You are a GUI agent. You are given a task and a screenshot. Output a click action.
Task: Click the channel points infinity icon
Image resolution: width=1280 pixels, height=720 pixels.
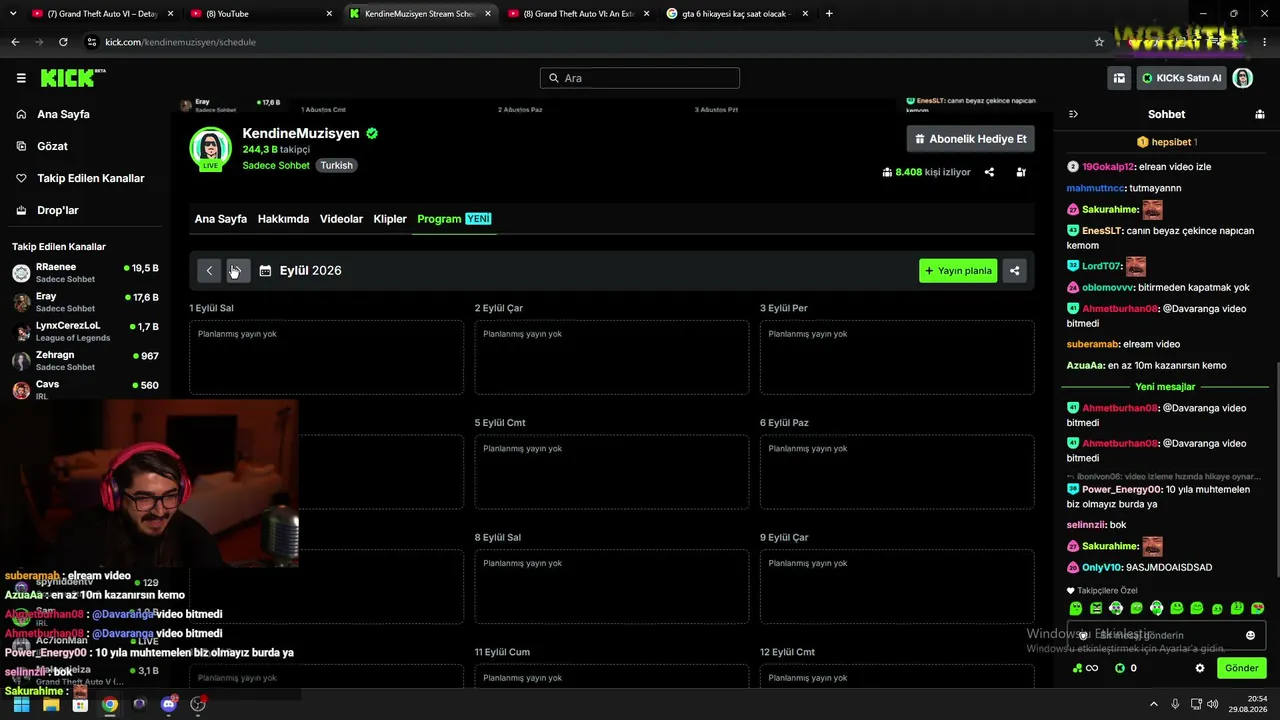[x=1085, y=668]
